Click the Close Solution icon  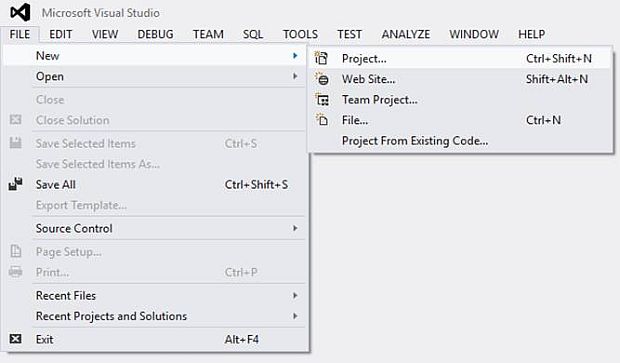point(15,119)
